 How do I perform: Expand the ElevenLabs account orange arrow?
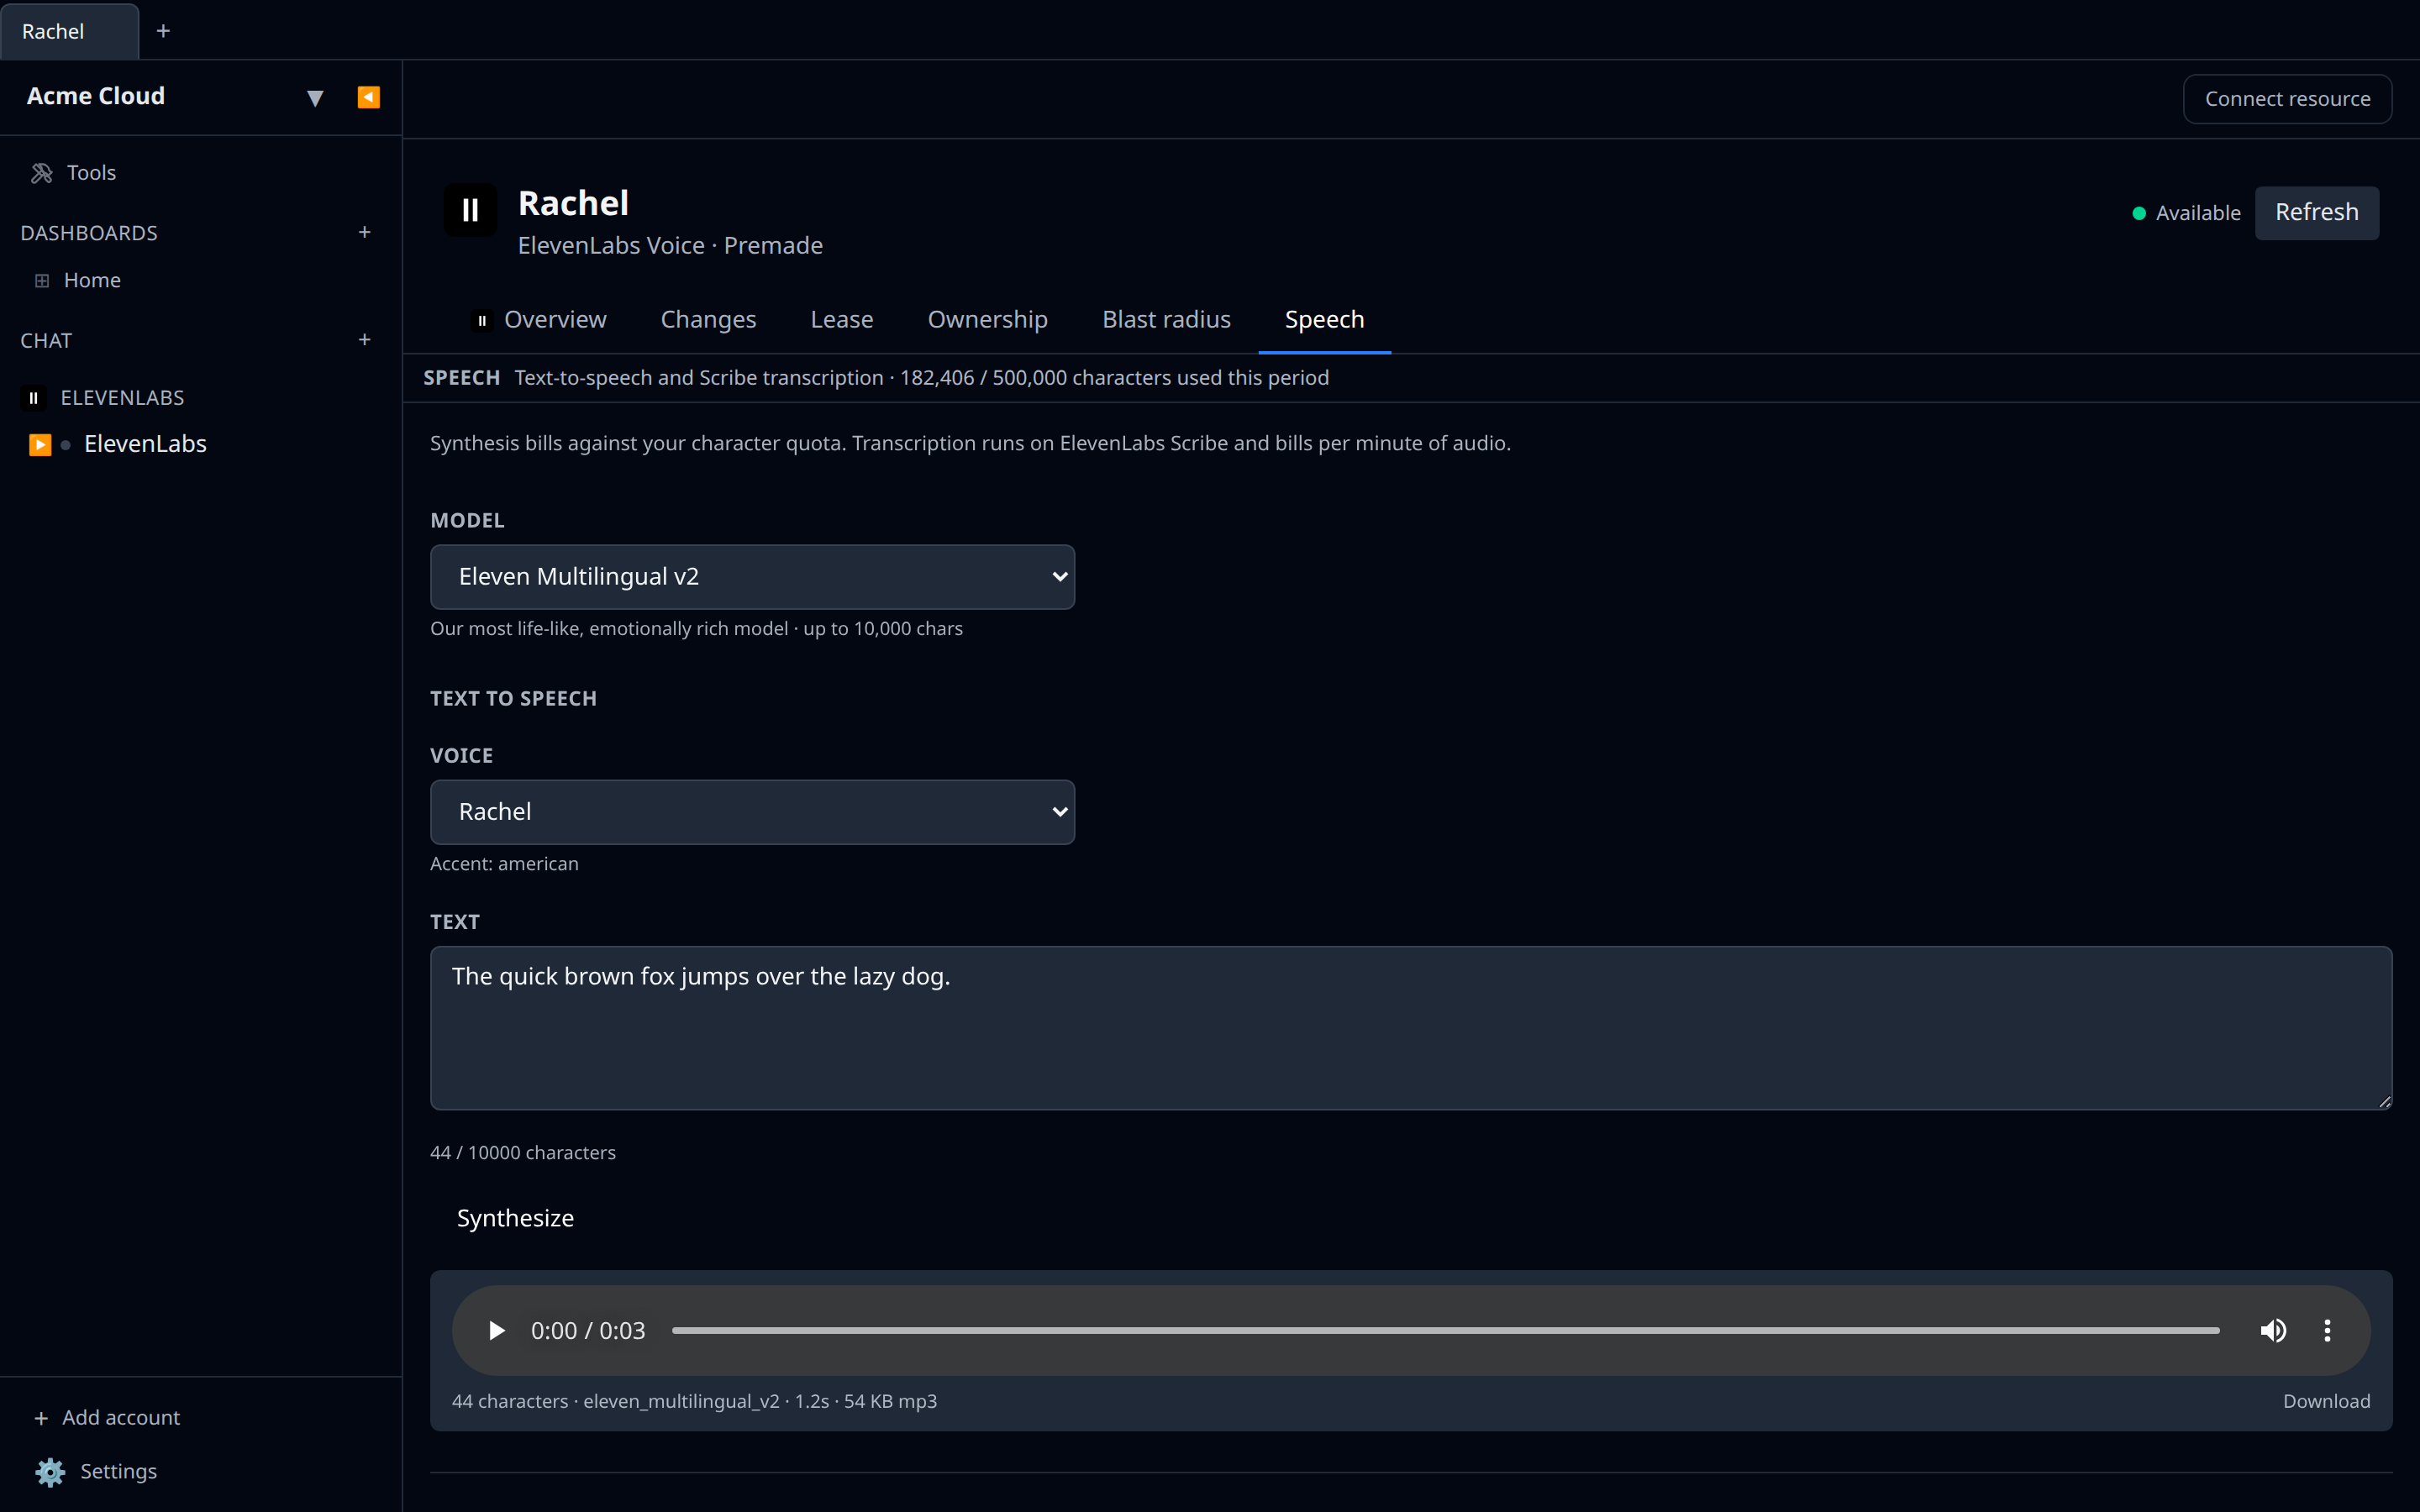[x=40, y=445]
